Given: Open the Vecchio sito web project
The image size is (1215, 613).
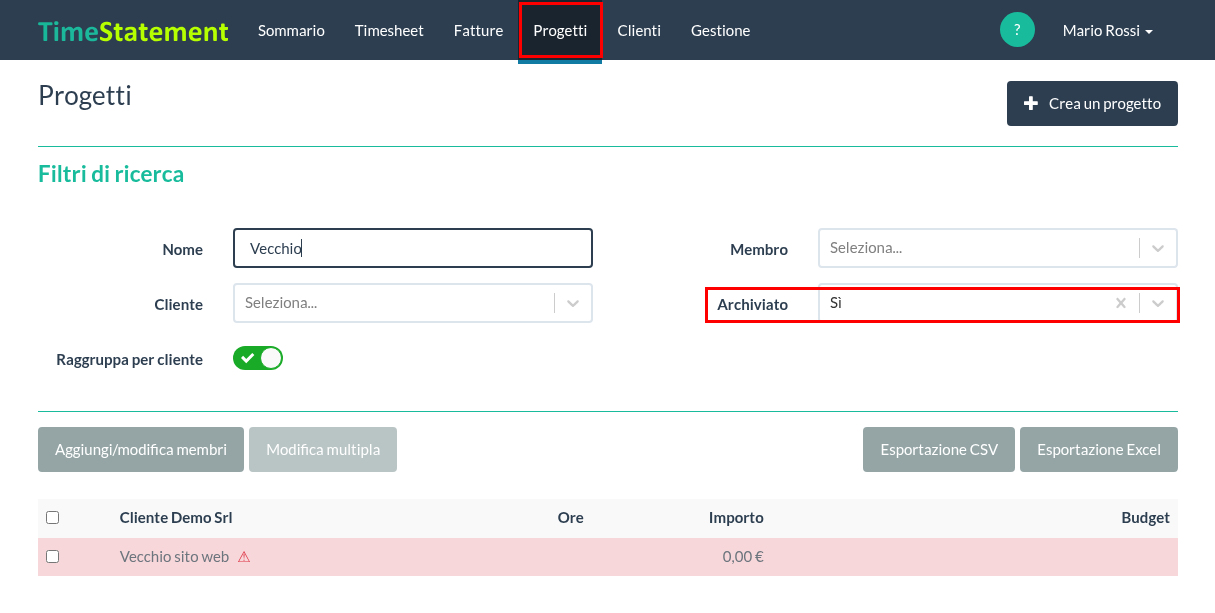Looking at the screenshot, I should pos(174,557).
